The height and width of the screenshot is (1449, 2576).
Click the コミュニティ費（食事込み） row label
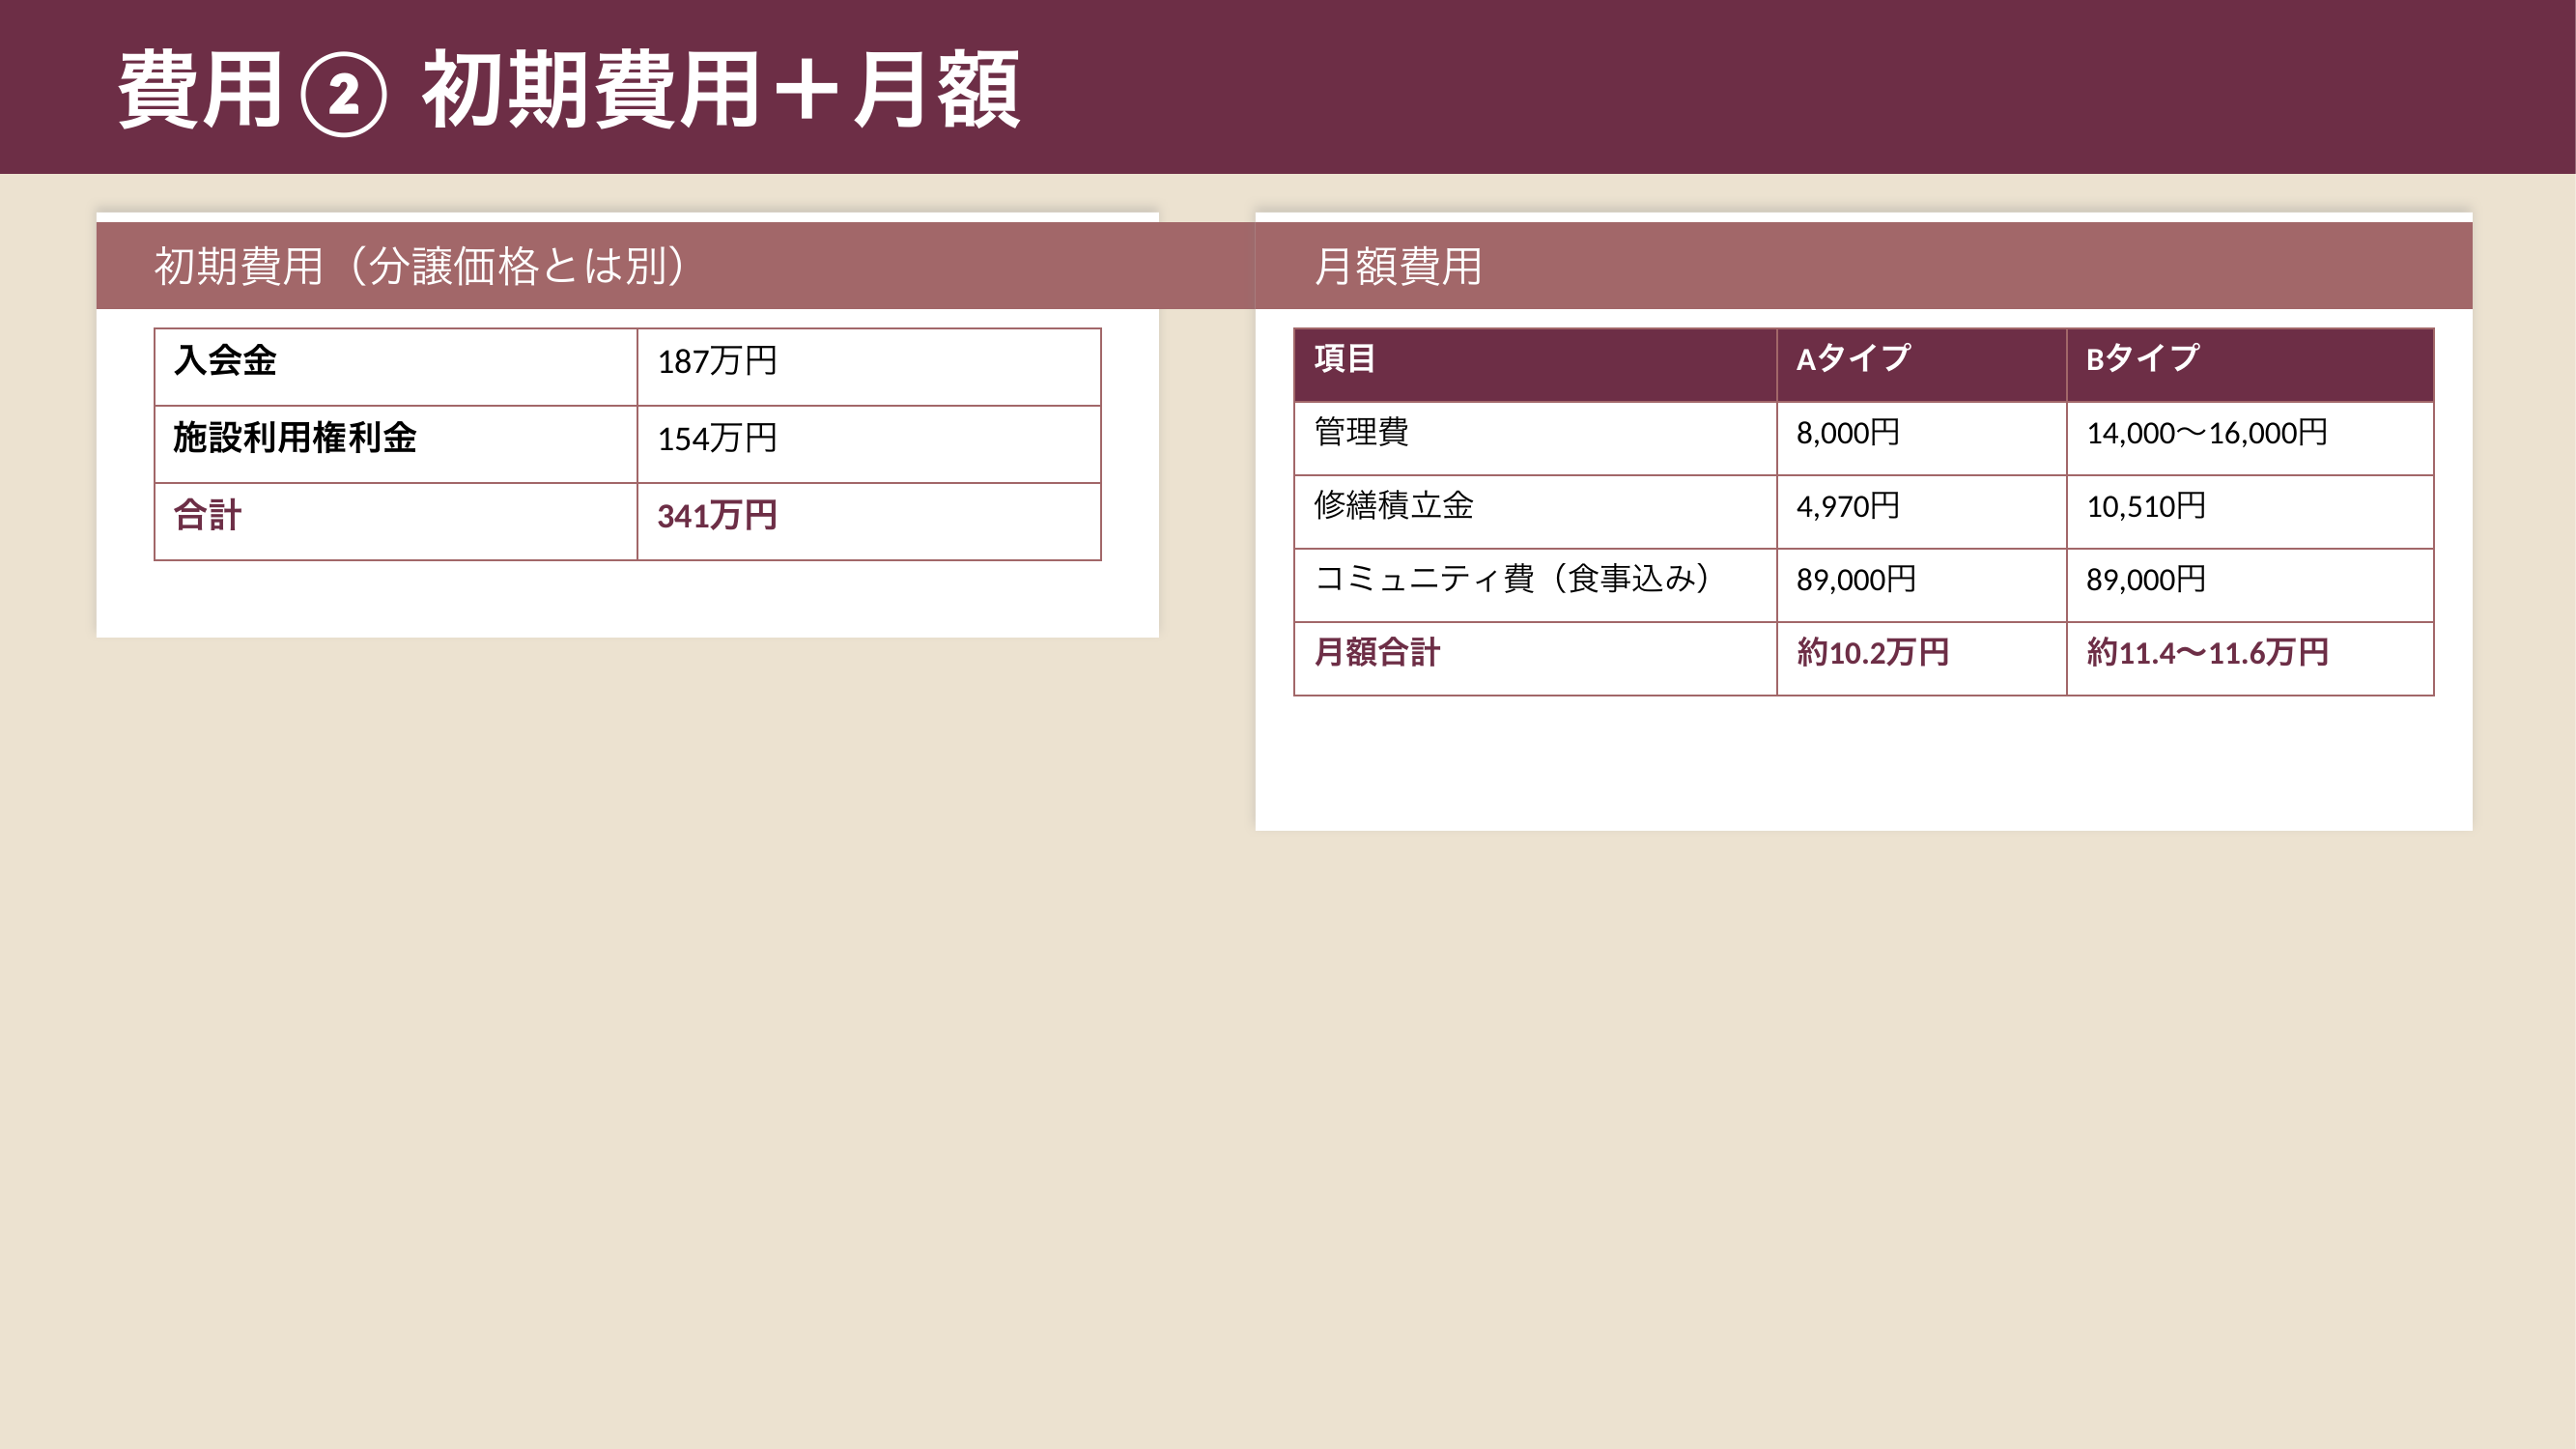[x=1510, y=579]
